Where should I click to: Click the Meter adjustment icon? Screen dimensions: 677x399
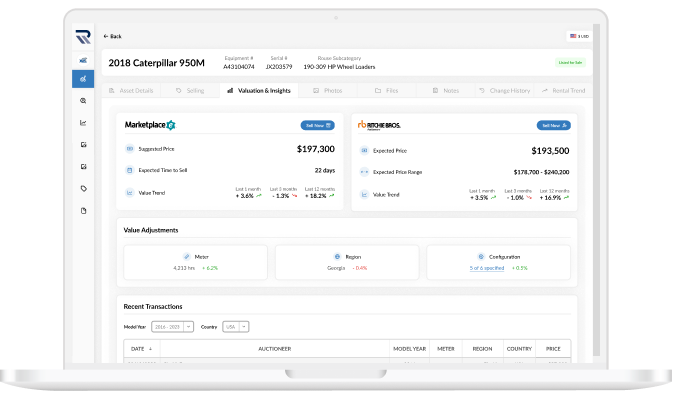coord(187,256)
